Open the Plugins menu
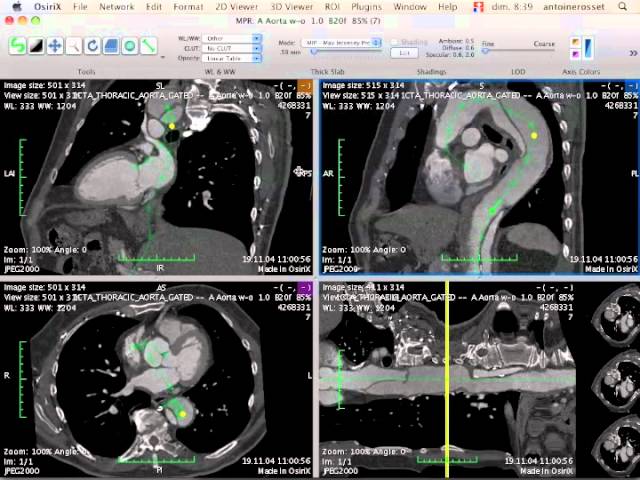 point(367,7)
